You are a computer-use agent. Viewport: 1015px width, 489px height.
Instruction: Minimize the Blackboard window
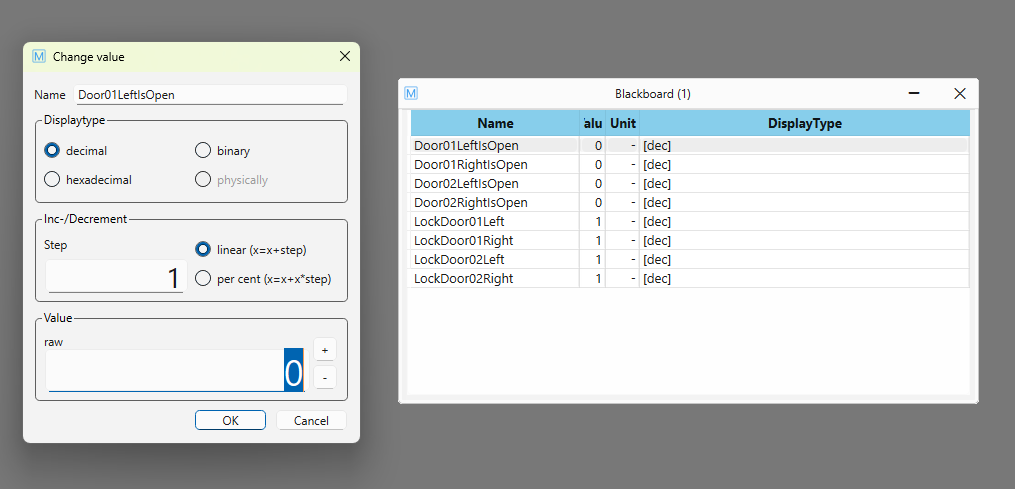913,93
